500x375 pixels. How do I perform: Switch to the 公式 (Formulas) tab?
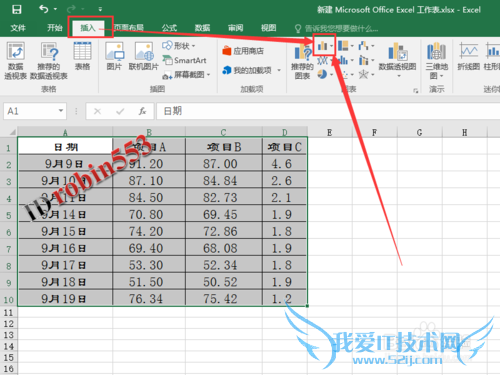[x=169, y=28]
